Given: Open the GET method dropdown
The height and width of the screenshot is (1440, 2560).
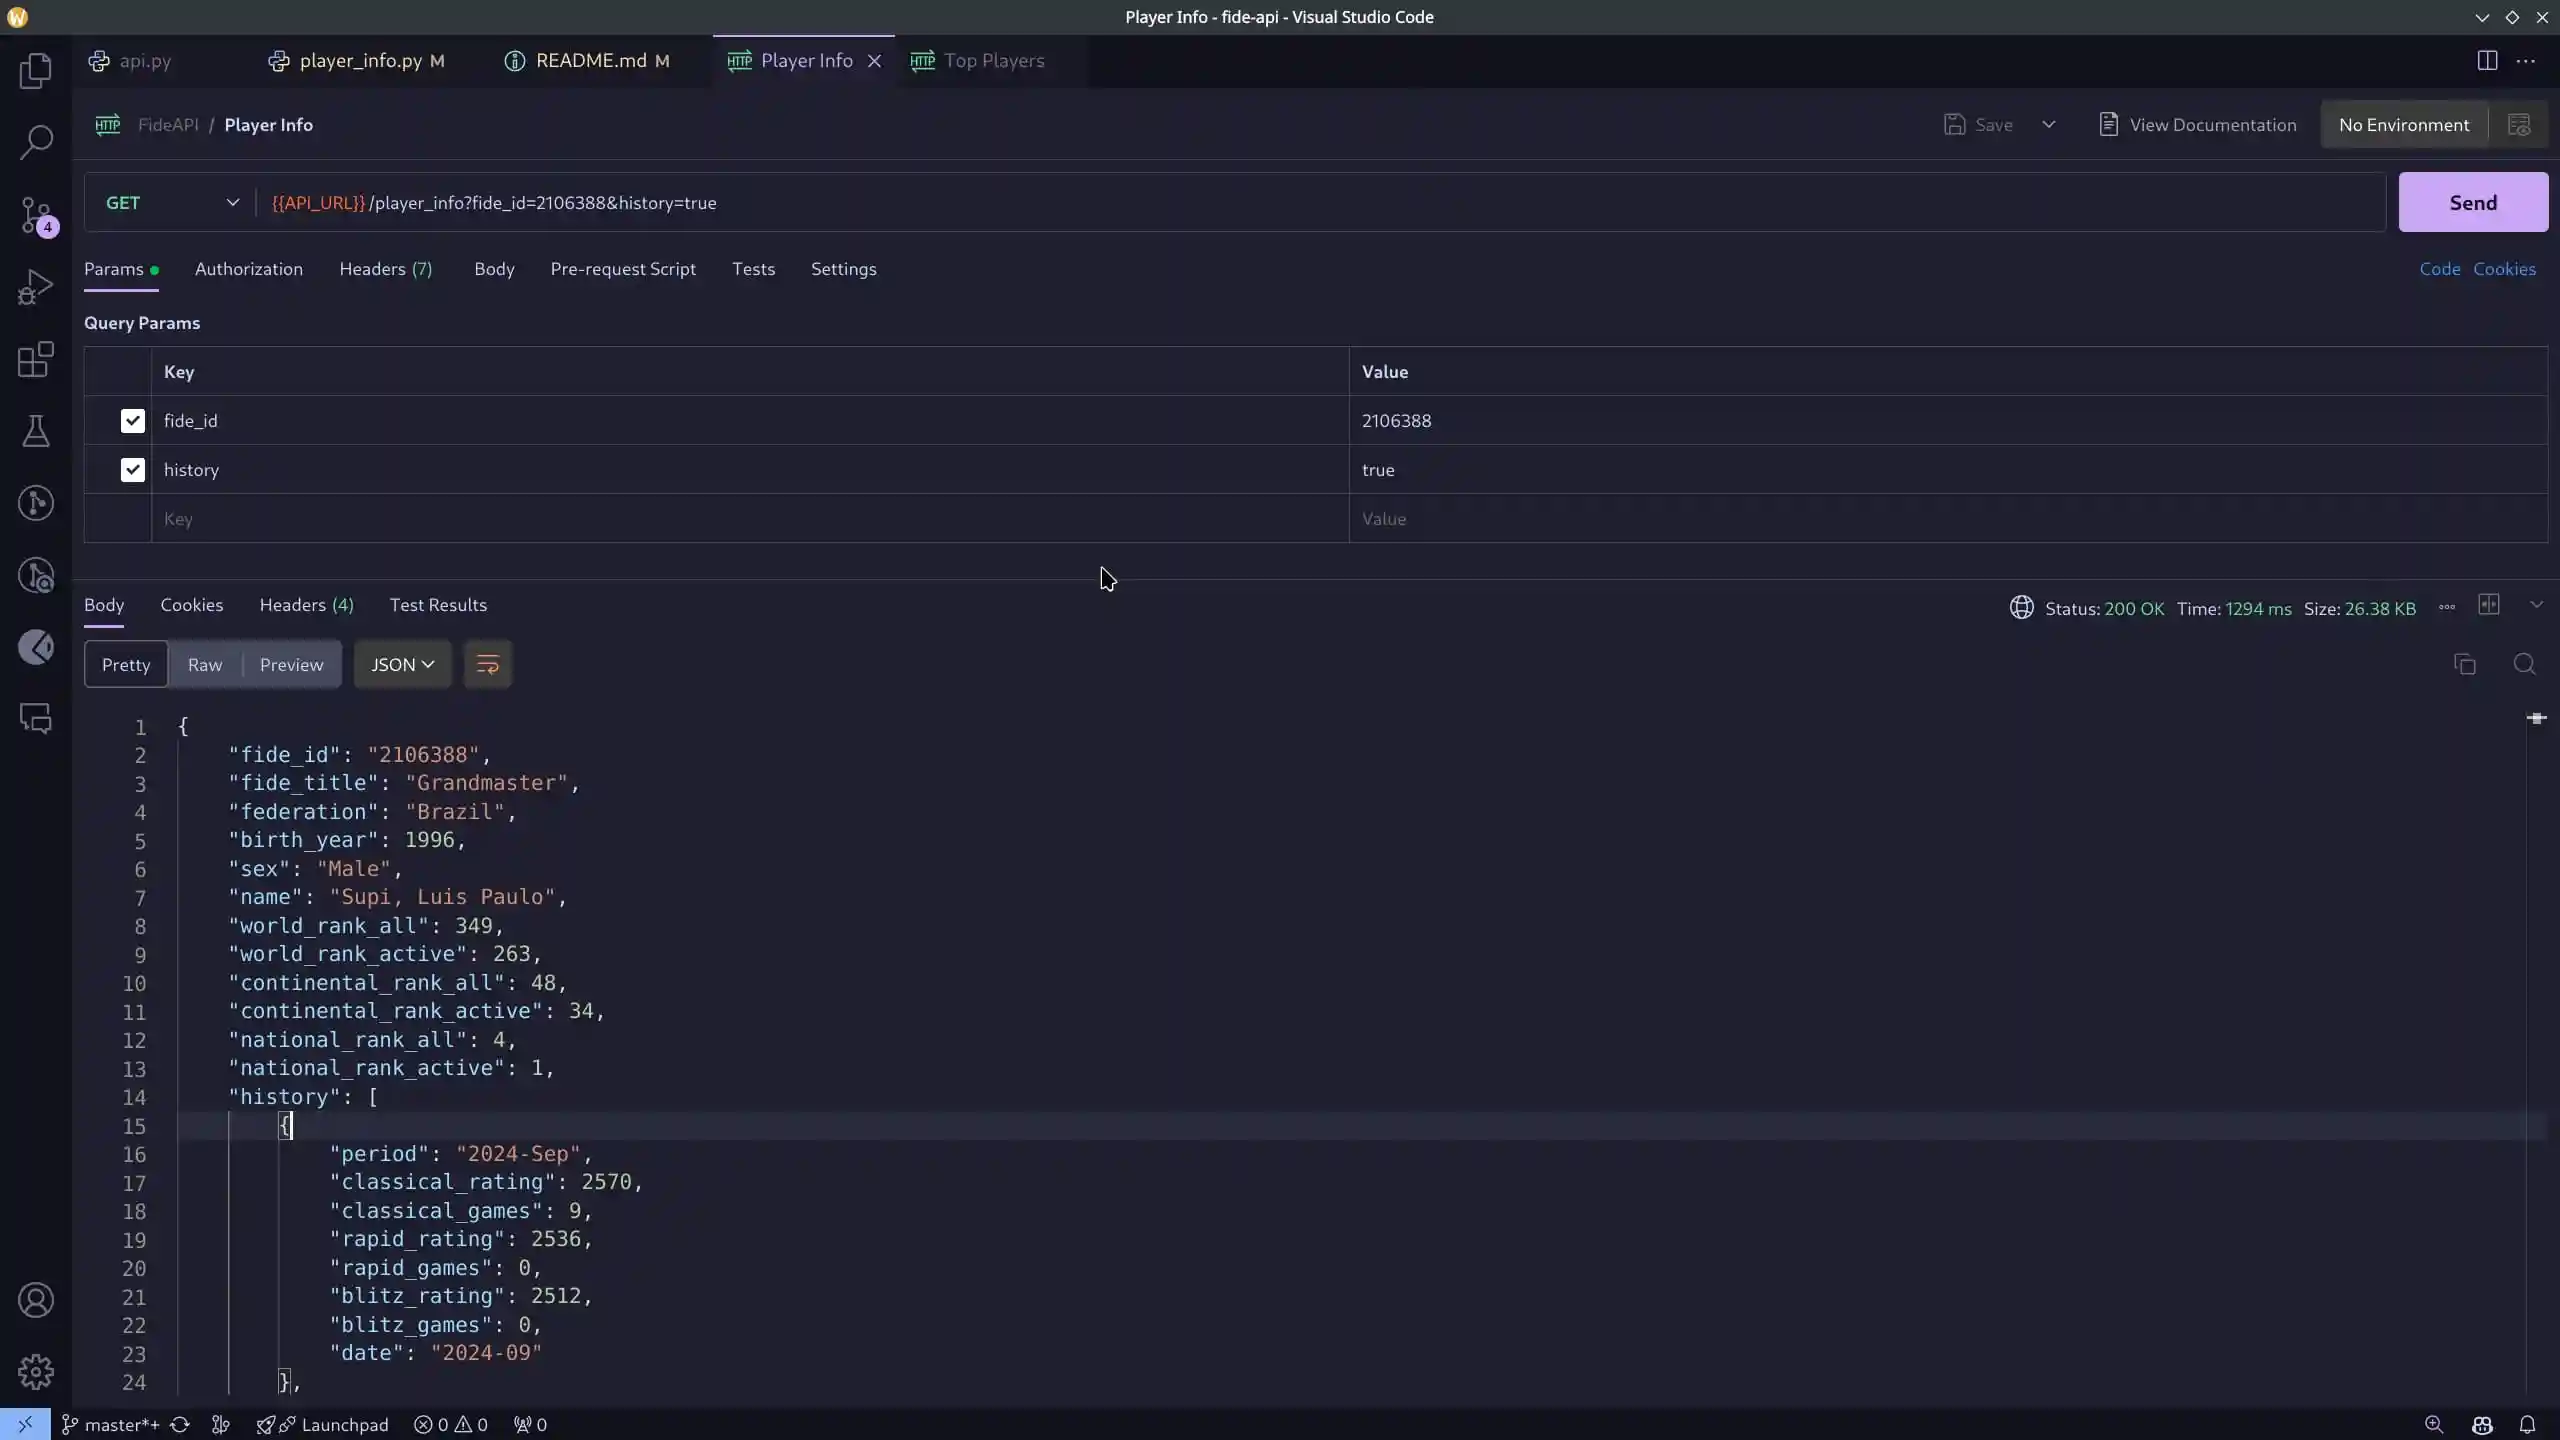Looking at the screenshot, I should (232, 202).
